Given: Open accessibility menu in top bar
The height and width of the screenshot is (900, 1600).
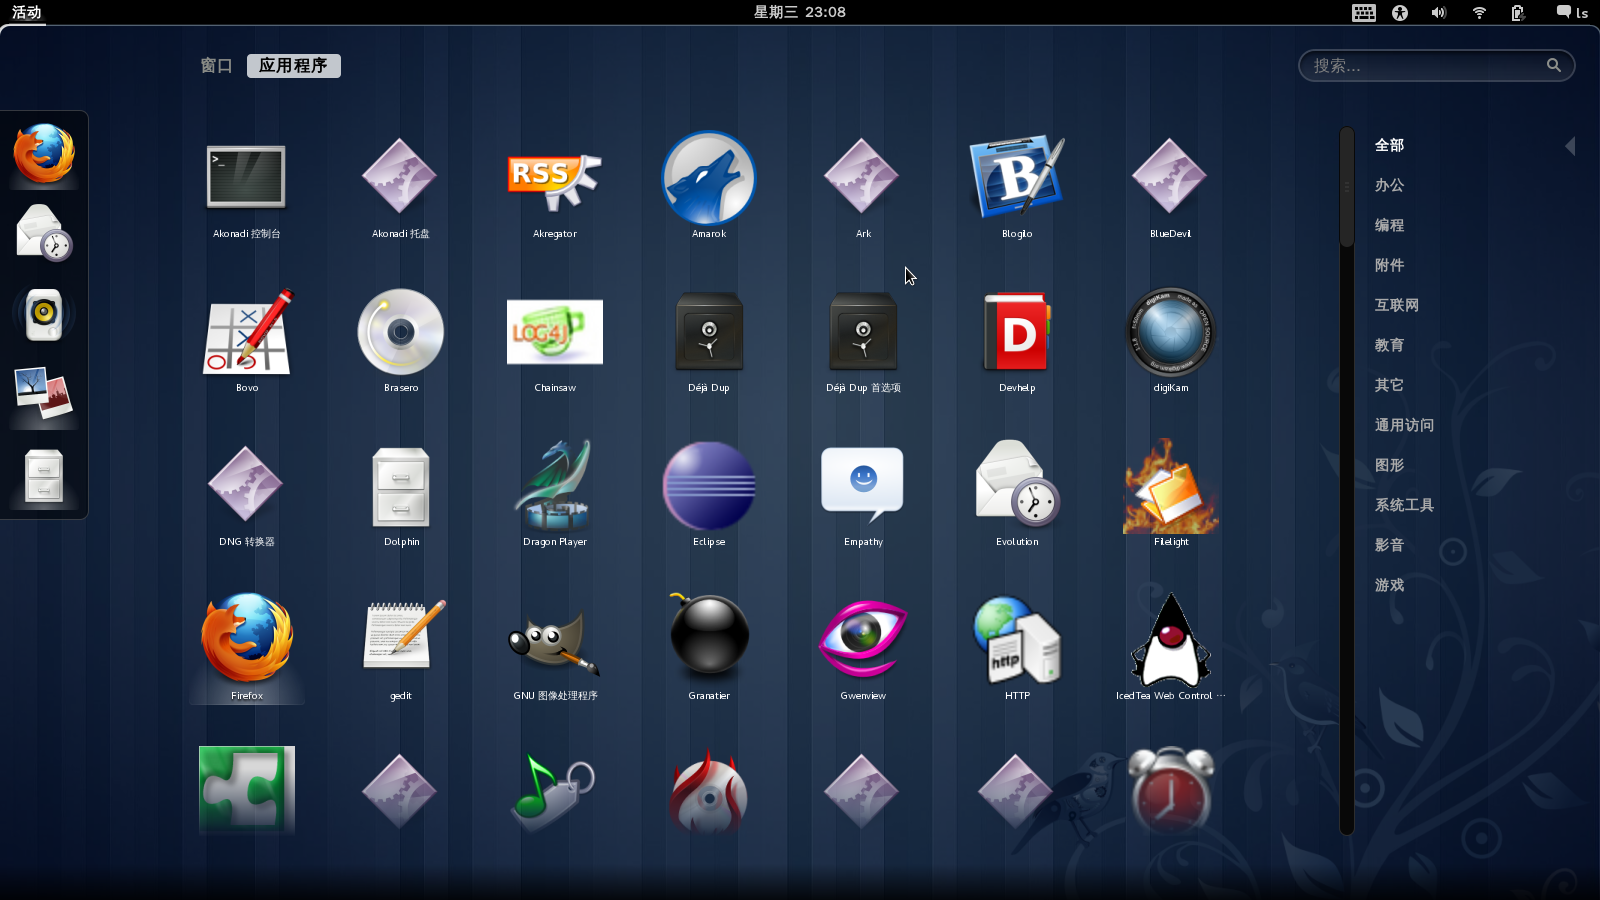Looking at the screenshot, I should click(x=1400, y=12).
